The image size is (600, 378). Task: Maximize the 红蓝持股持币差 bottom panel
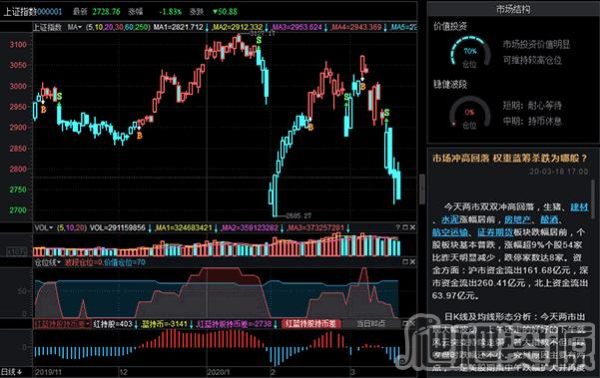click(x=406, y=324)
